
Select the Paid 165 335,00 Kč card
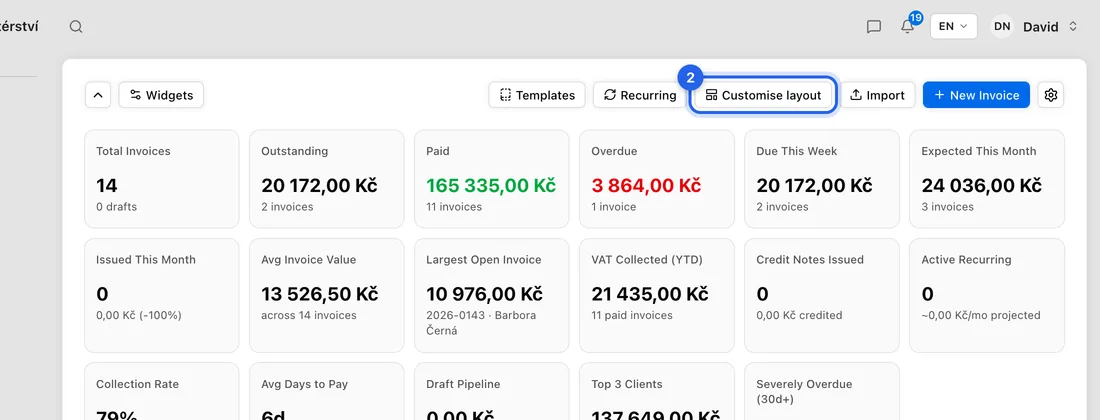tap(491, 179)
